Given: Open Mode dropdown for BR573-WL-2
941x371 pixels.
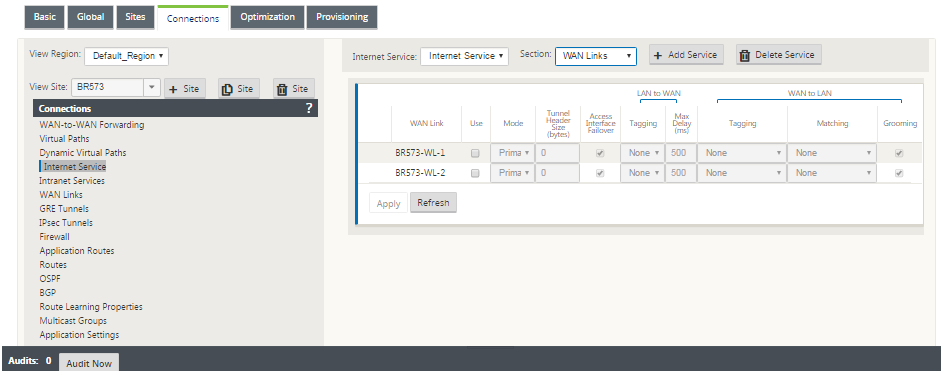Looking at the screenshot, I should (513, 173).
